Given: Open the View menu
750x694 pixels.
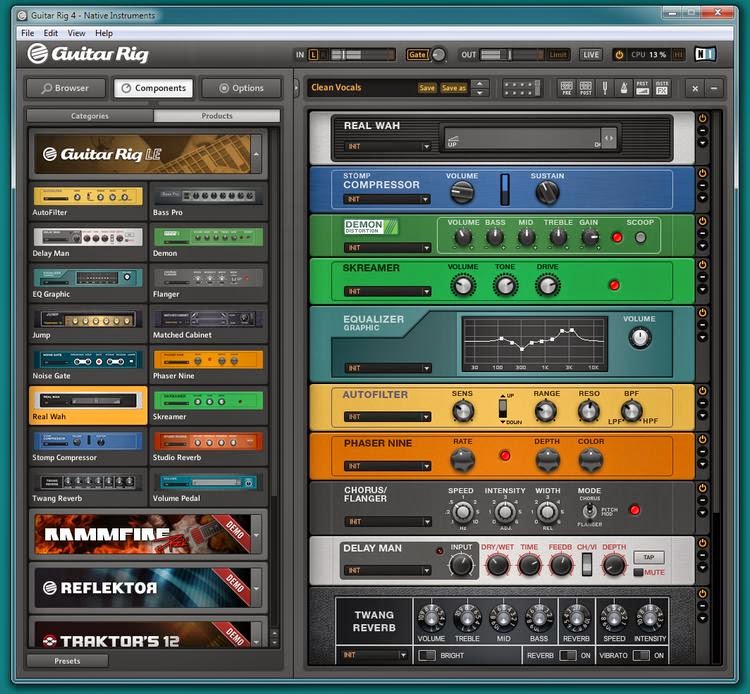Looking at the screenshot, I should click(x=76, y=33).
